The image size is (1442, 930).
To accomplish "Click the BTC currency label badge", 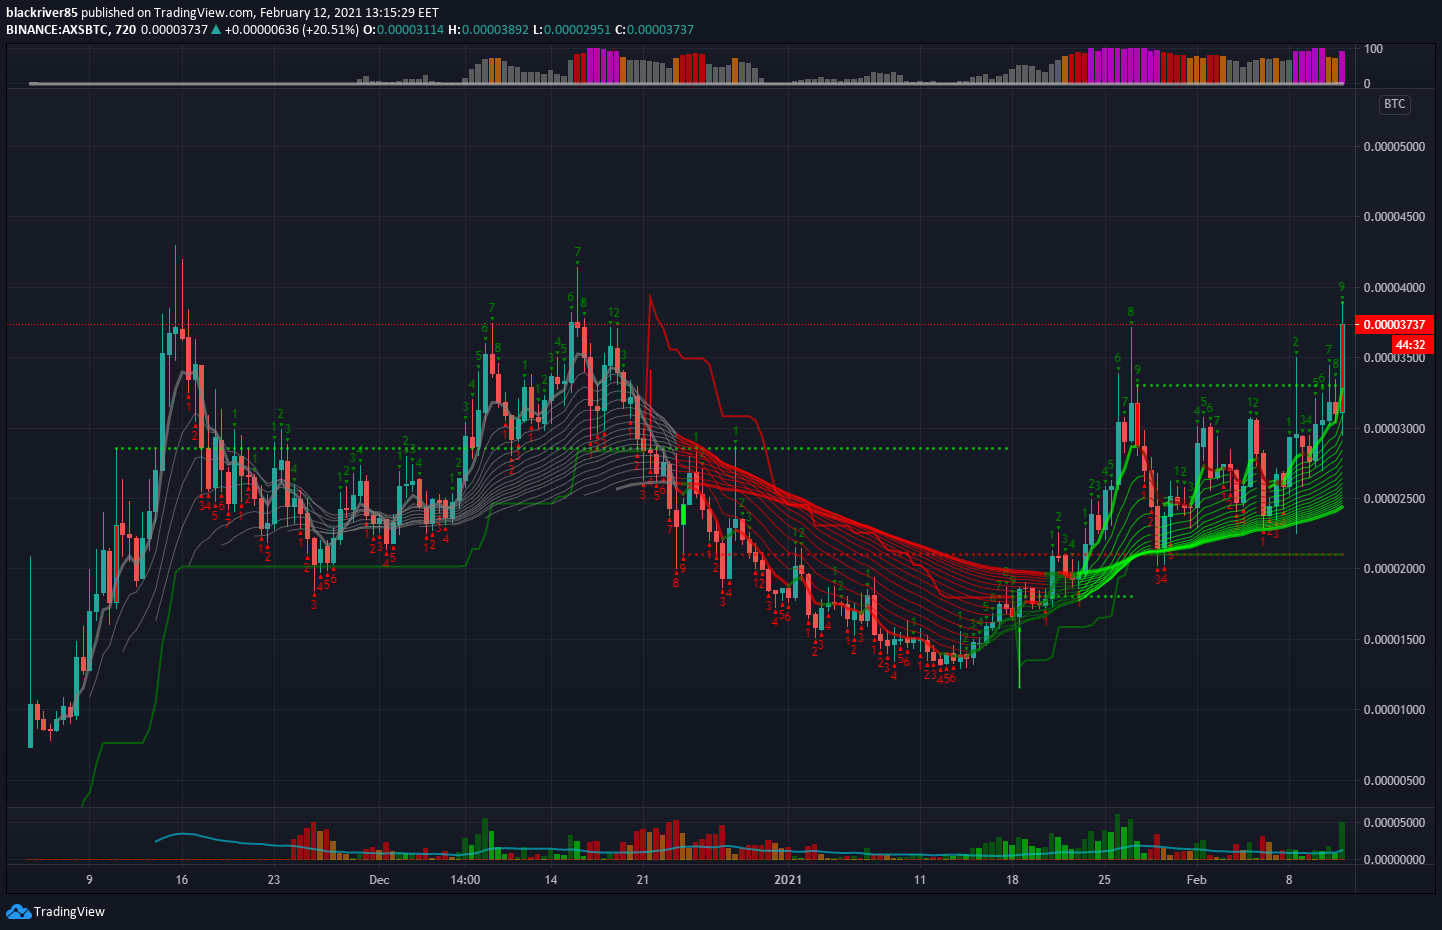I will (x=1395, y=104).
